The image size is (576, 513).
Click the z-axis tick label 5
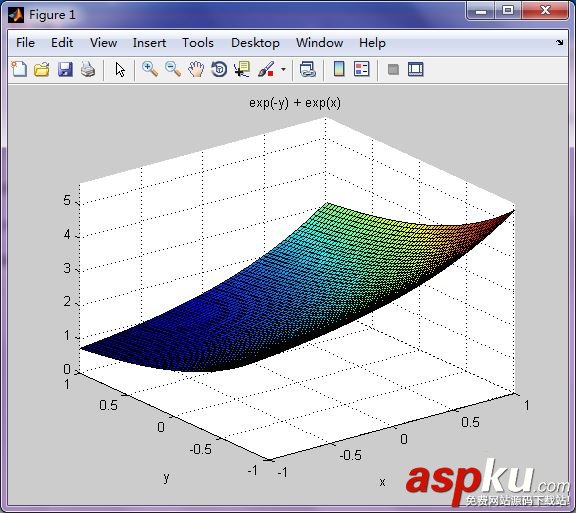66,200
